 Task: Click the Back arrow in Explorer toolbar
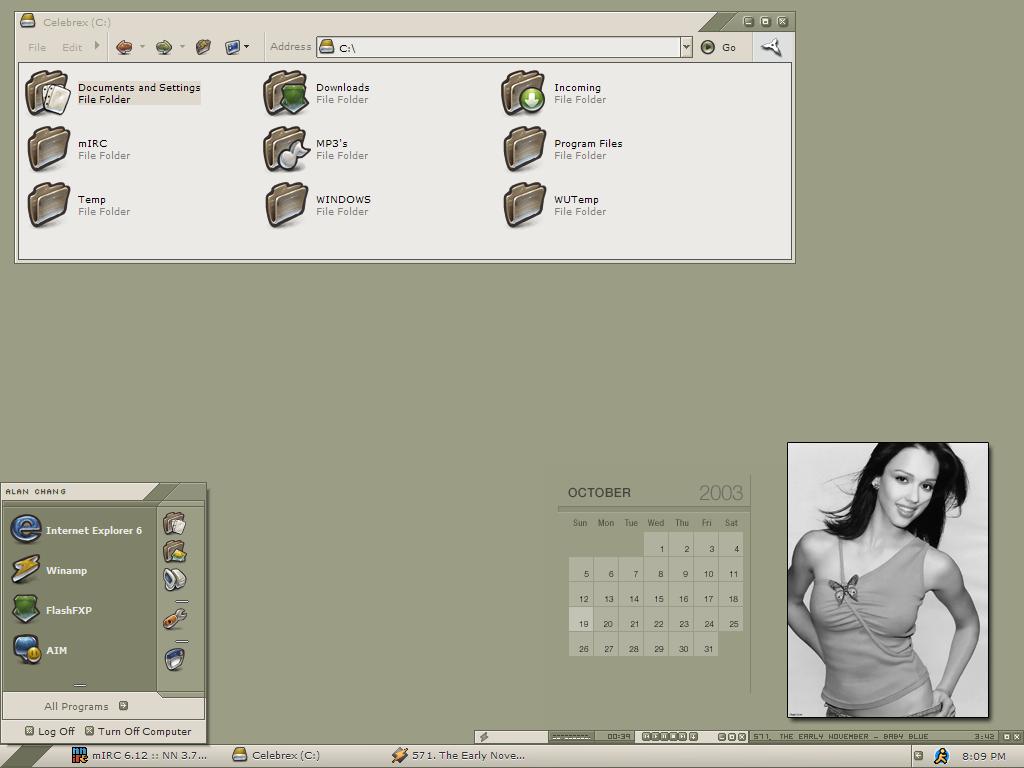pyautogui.click(x=124, y=47)
